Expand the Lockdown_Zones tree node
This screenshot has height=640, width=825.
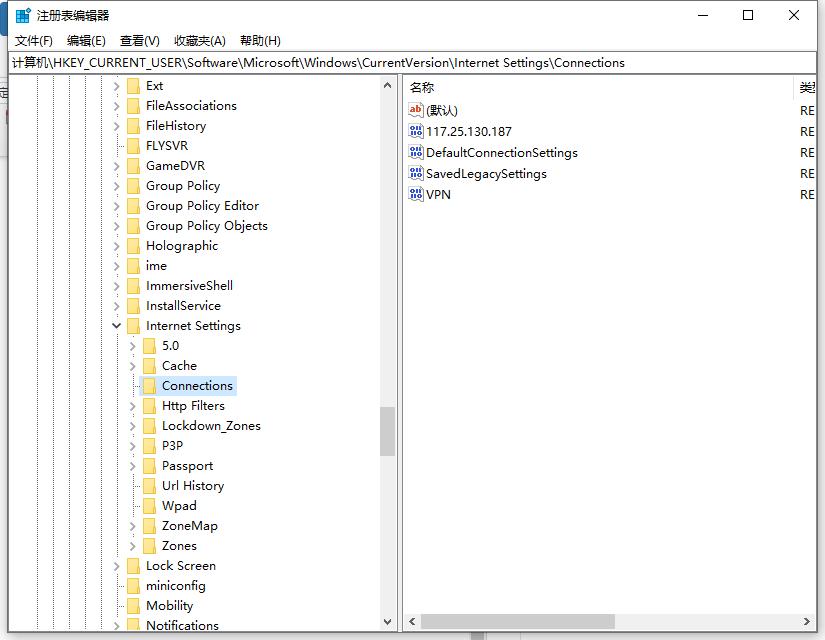pyautogui.click(x=132, y=425)
